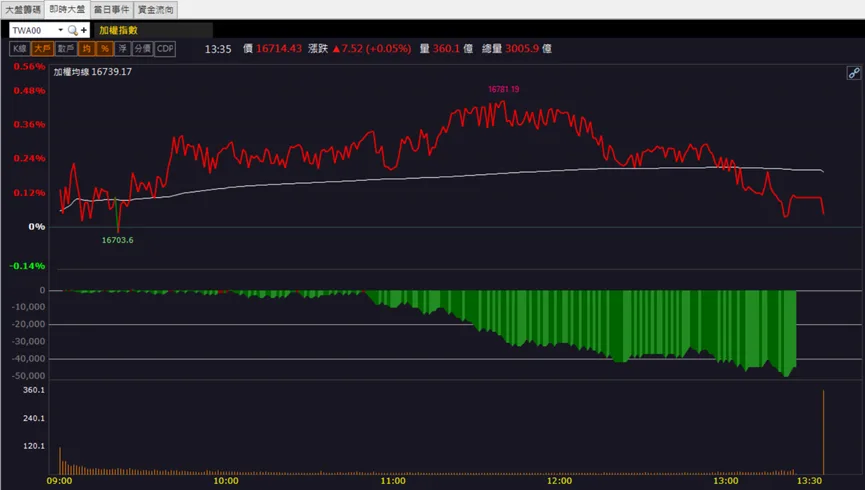This screenshot has height=490, width=865.
Task: Click the low marker 16703.6
Action: pyautogui.click(x=118, y=240)
